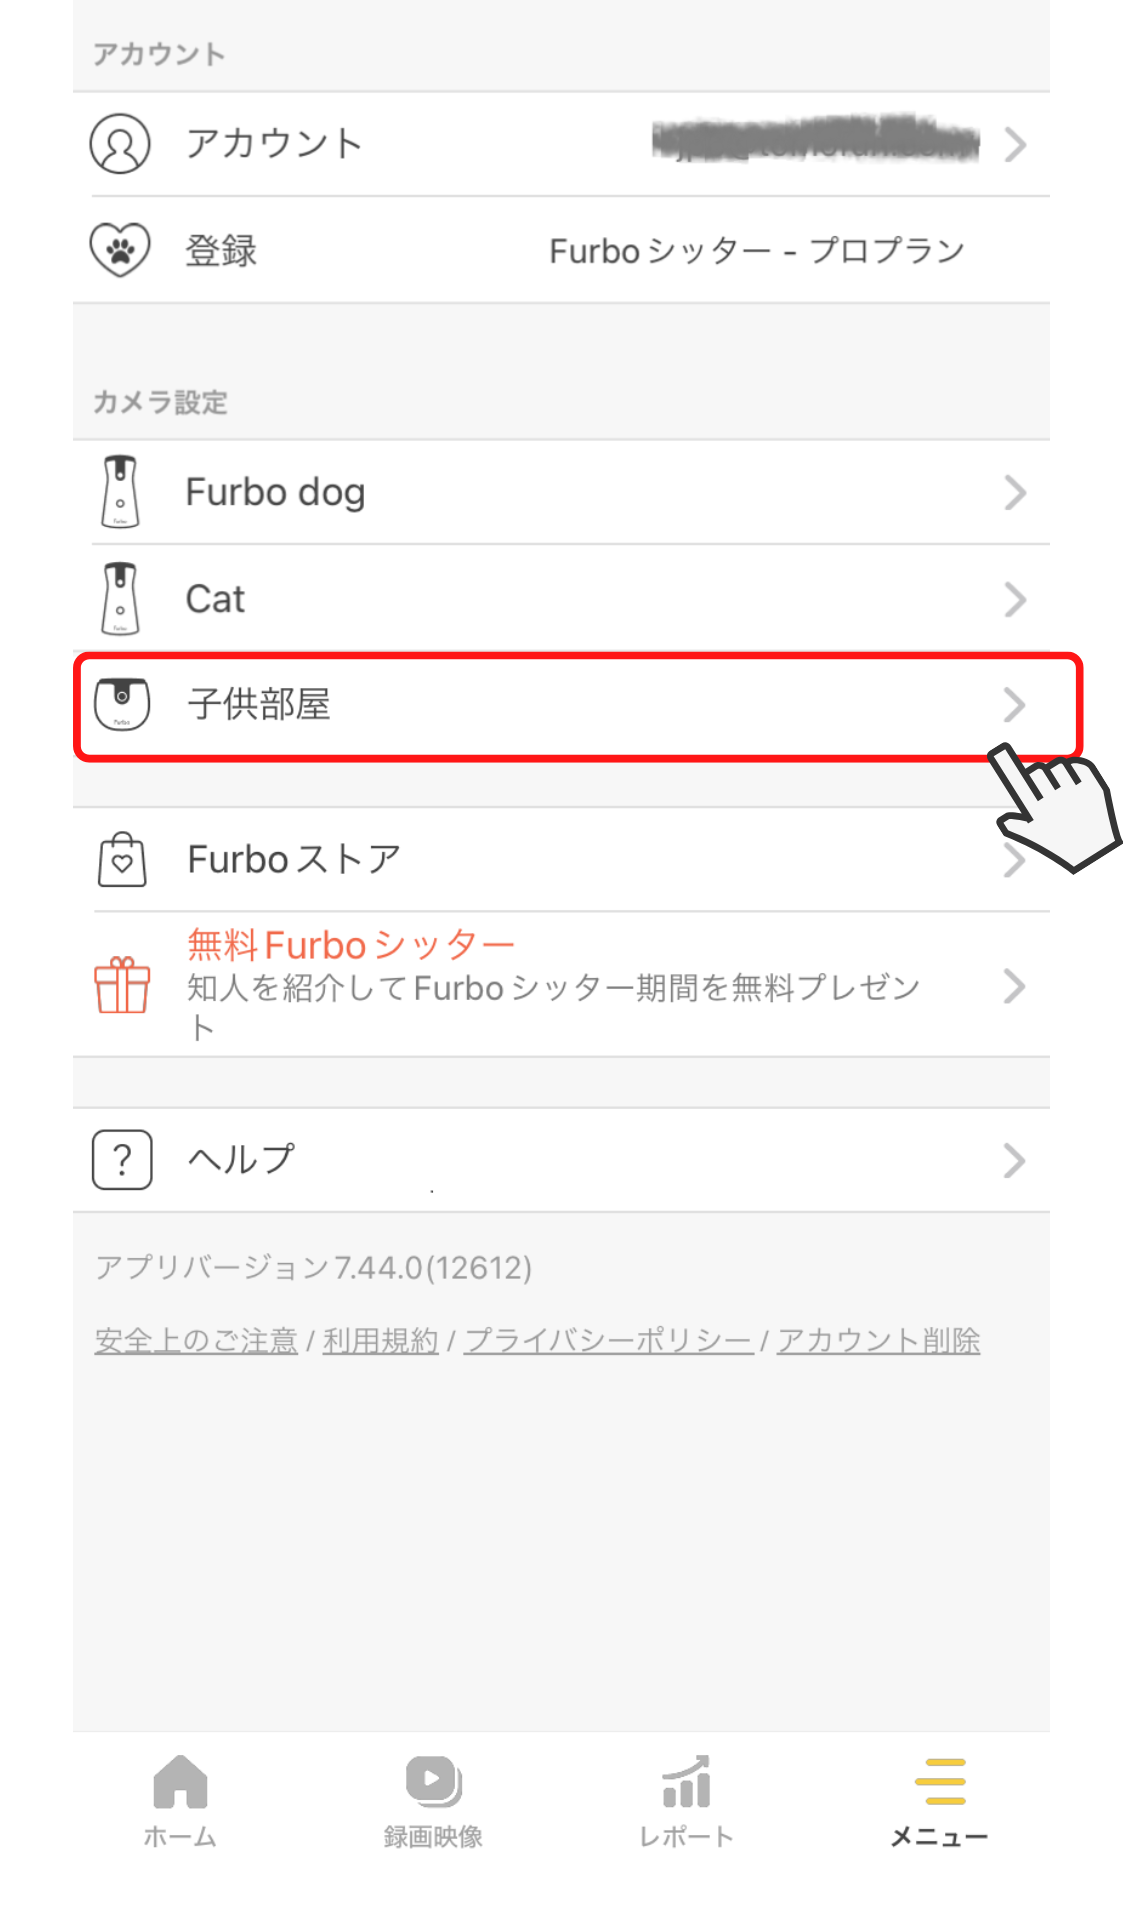
Task: Select the Furbo dog camera icon
Action: pyautogui.click(x=120, y=492)
